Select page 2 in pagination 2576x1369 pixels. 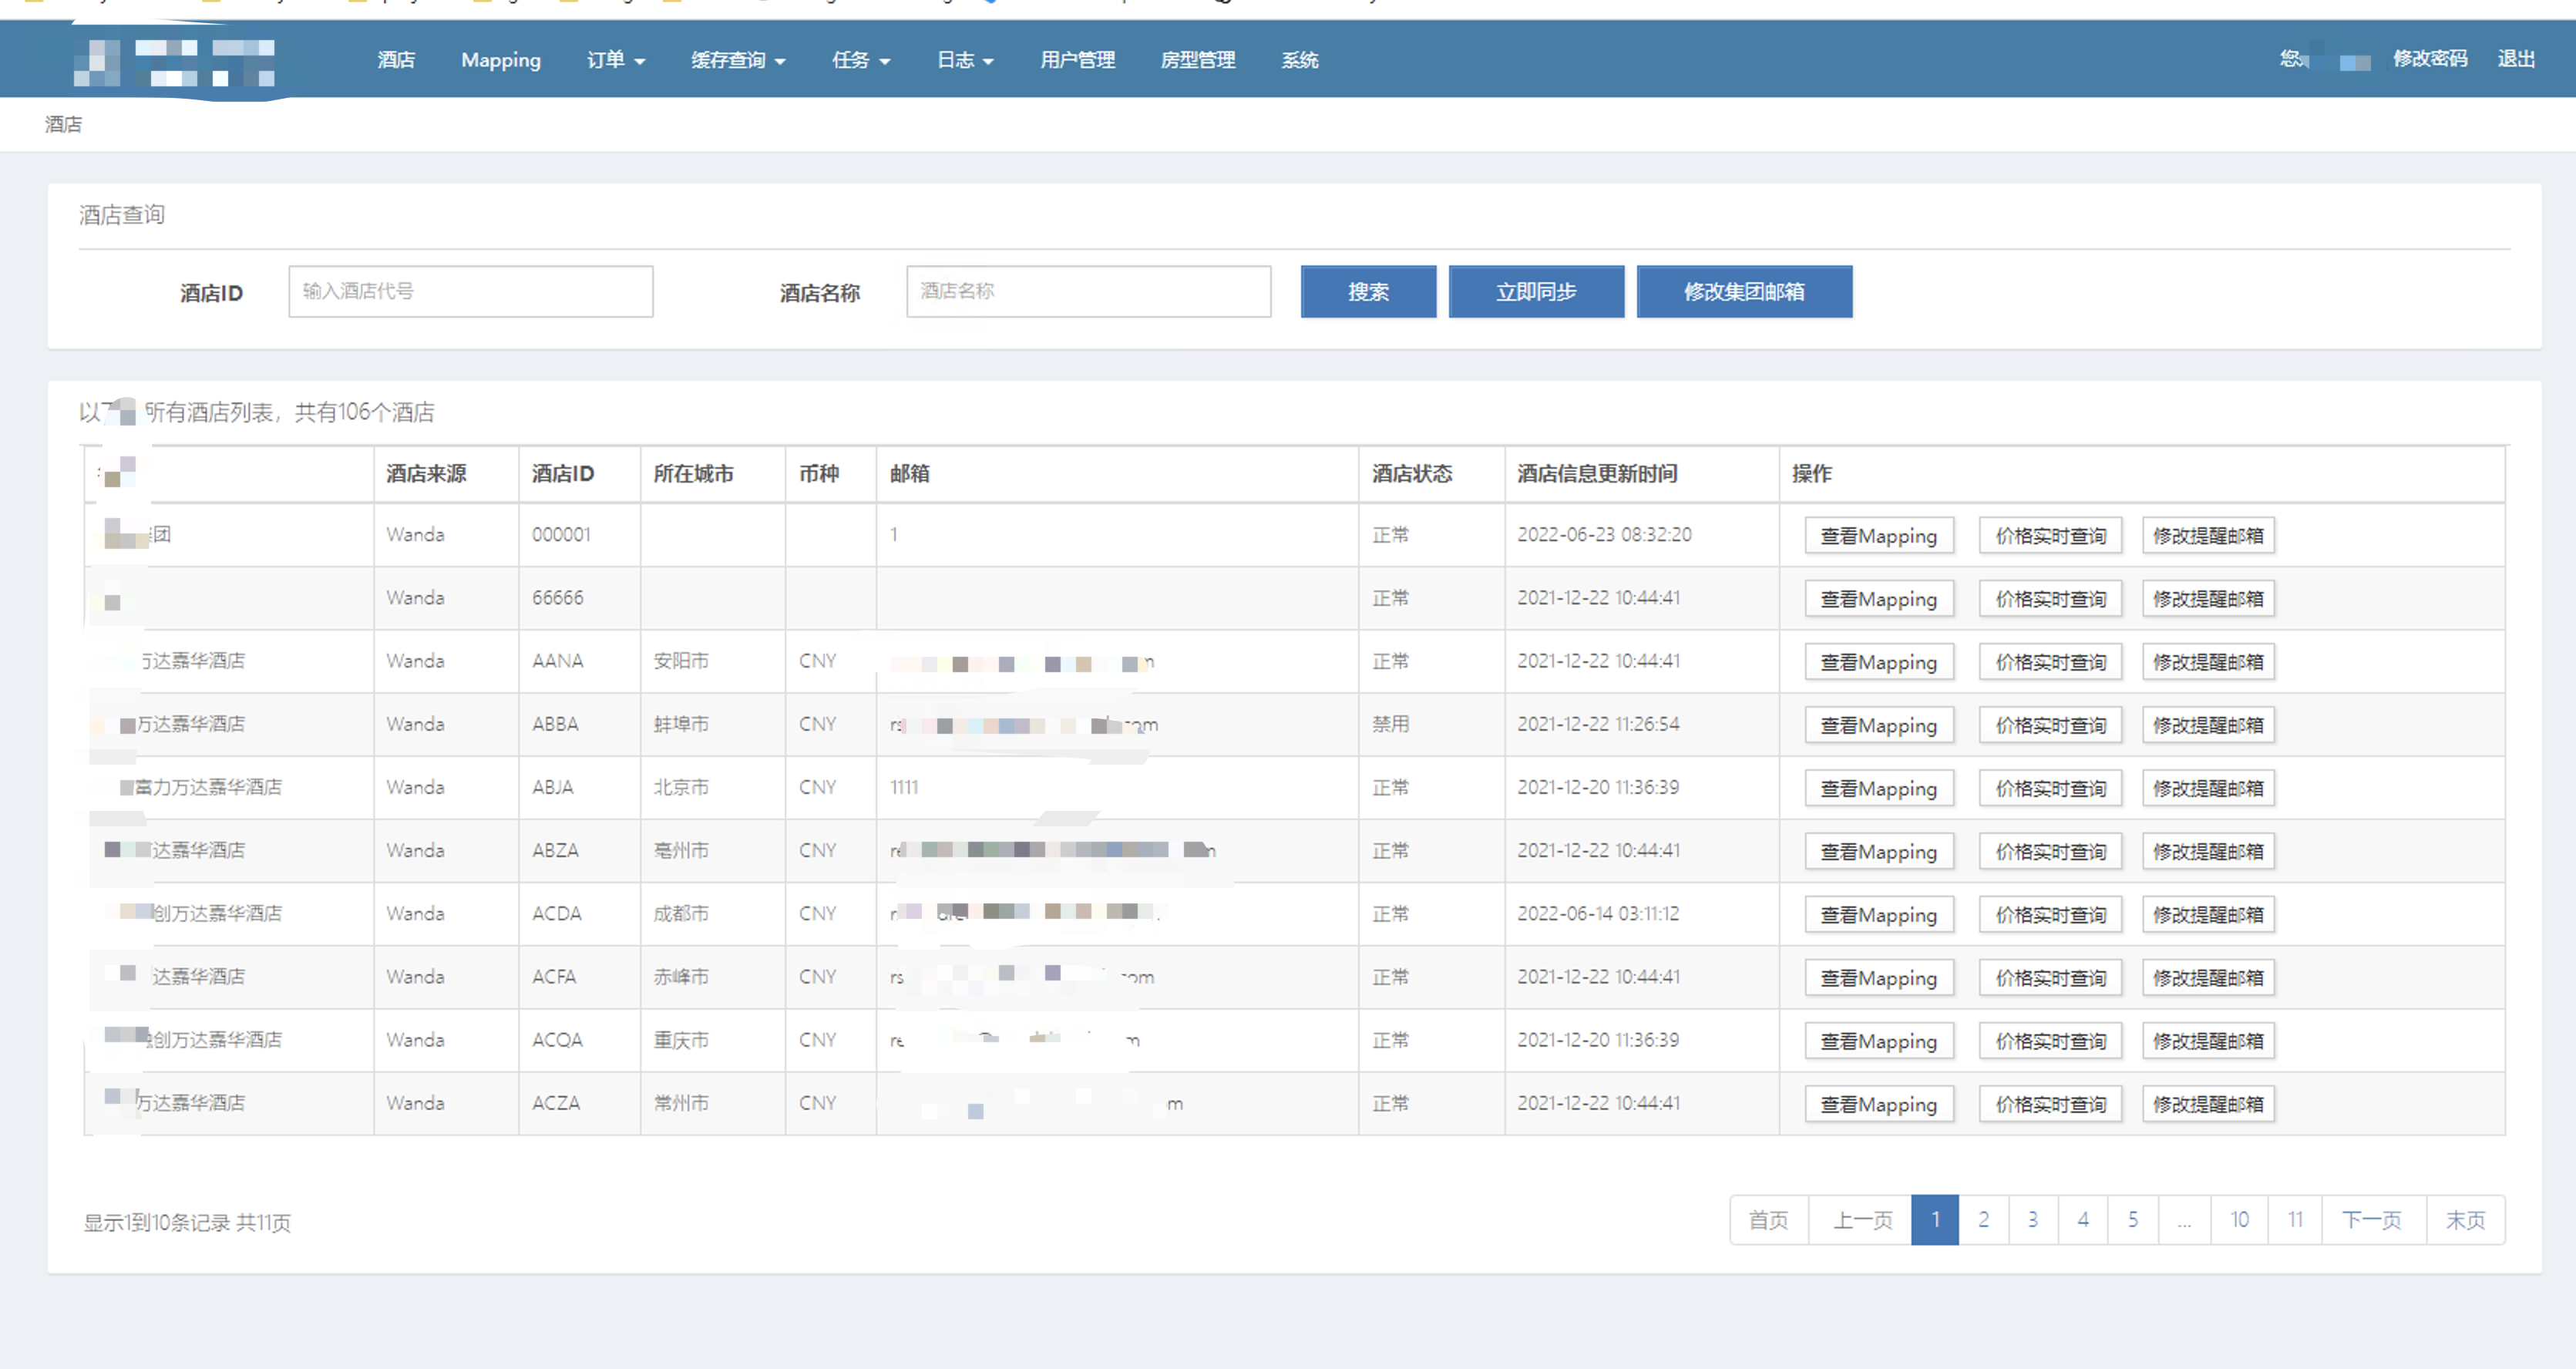point(1983,1219)
